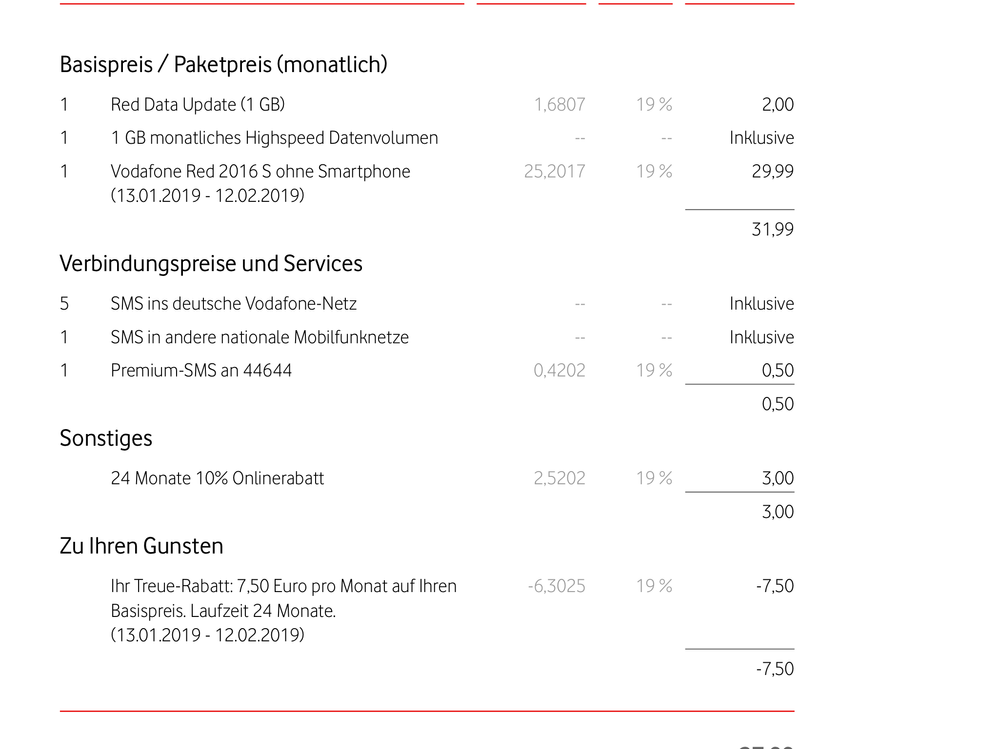
Task: Click "1 GB monatliches Highspeed Datenvolumen" entry
Action: pyautogui.click(x=274, y=138)
